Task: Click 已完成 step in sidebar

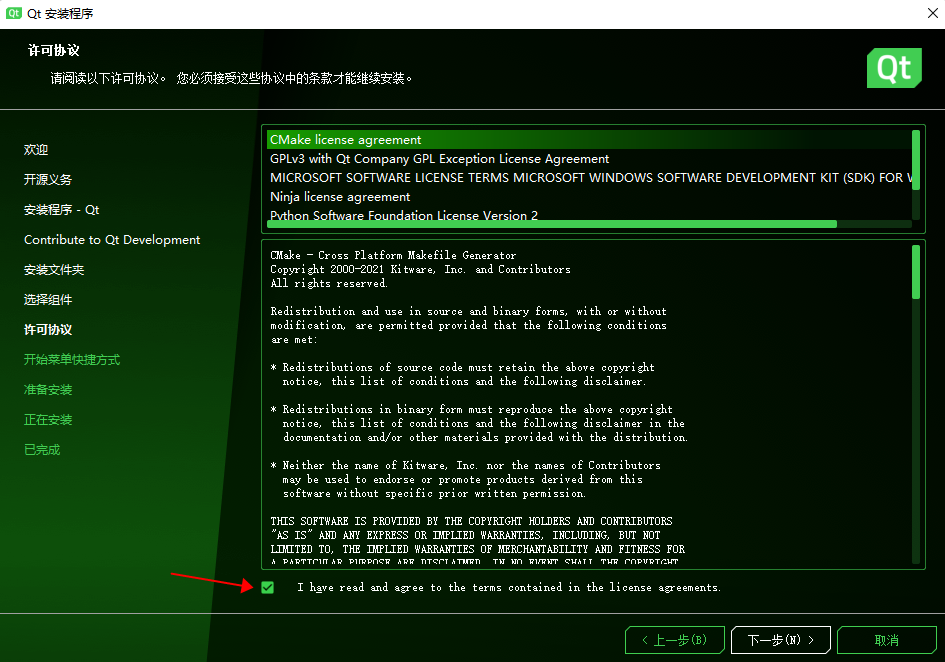Action: 42,450
